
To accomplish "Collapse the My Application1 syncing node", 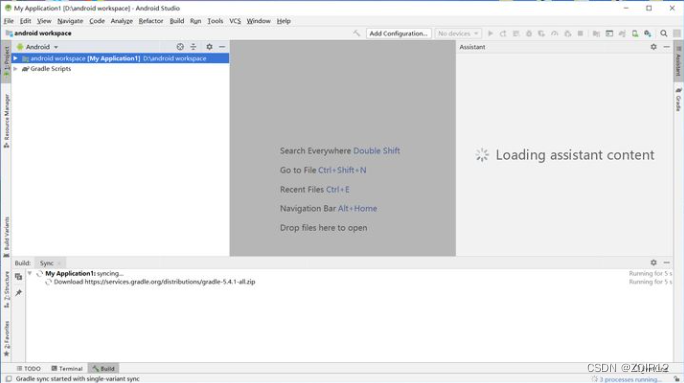I will [30, 274].
